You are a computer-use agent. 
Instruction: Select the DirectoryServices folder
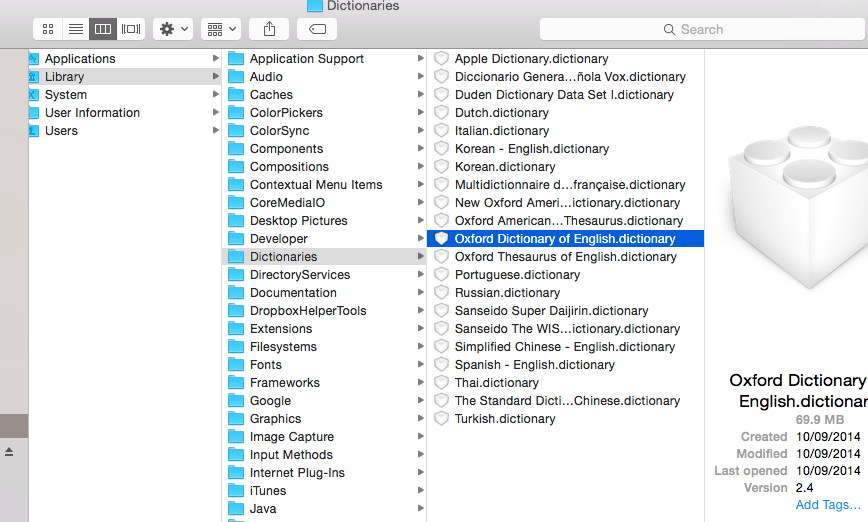(324, 275)
